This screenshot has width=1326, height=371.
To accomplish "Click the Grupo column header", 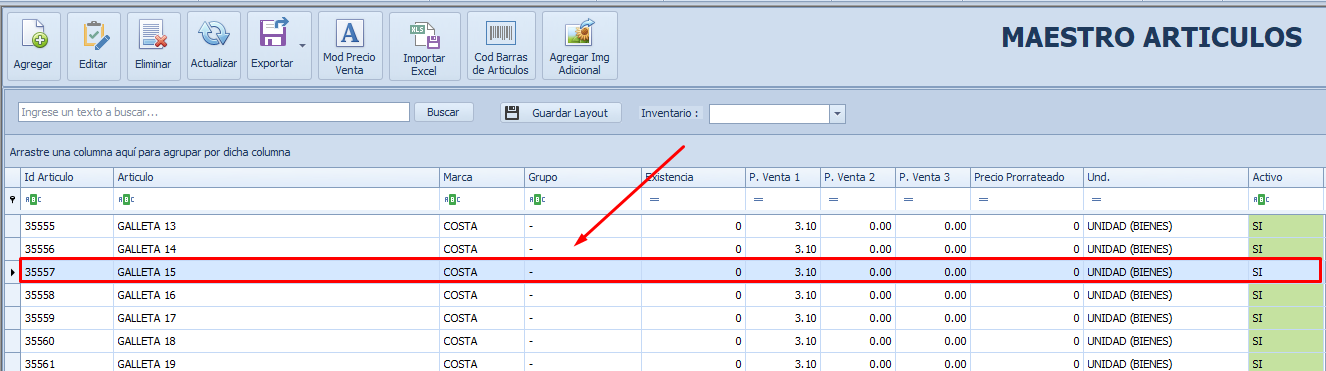I will (583, 177).
